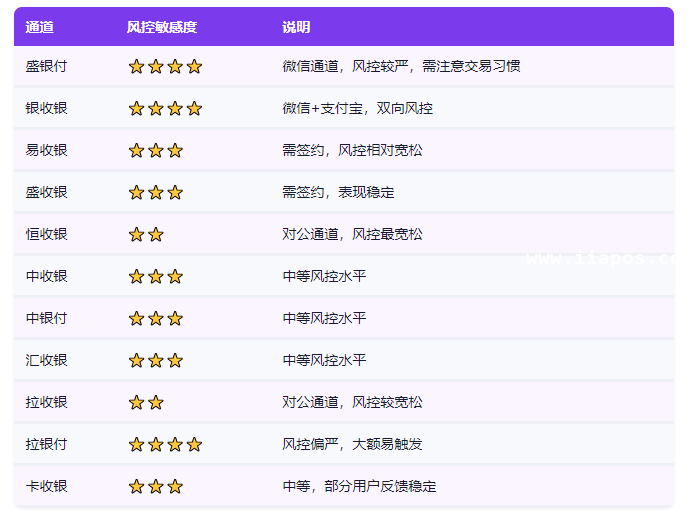Image resolution: width=697 pixels, height=517 pixels.
Task: Click description 对公通道，风控较宽松
Action: click(352, 402)
